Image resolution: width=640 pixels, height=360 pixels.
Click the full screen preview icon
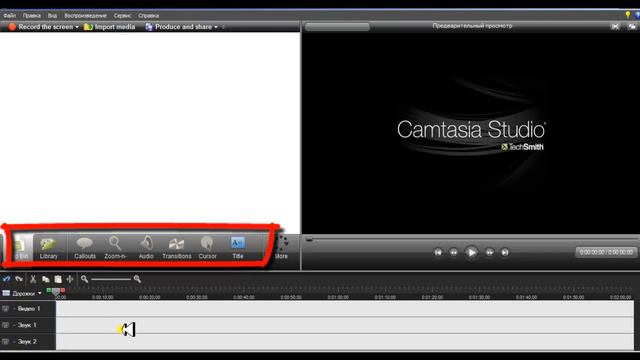click(x=615, y=27)
